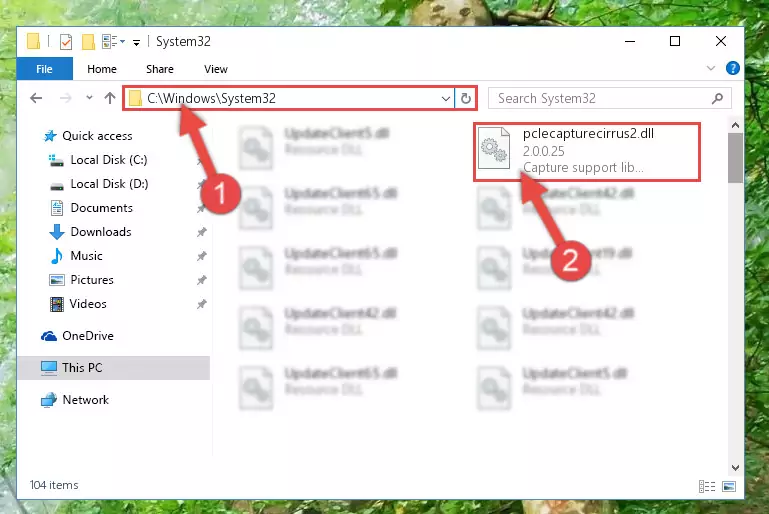Switch to the Share ribbon tab
Screen dimensions: 769x514
(x=160, y=69)
